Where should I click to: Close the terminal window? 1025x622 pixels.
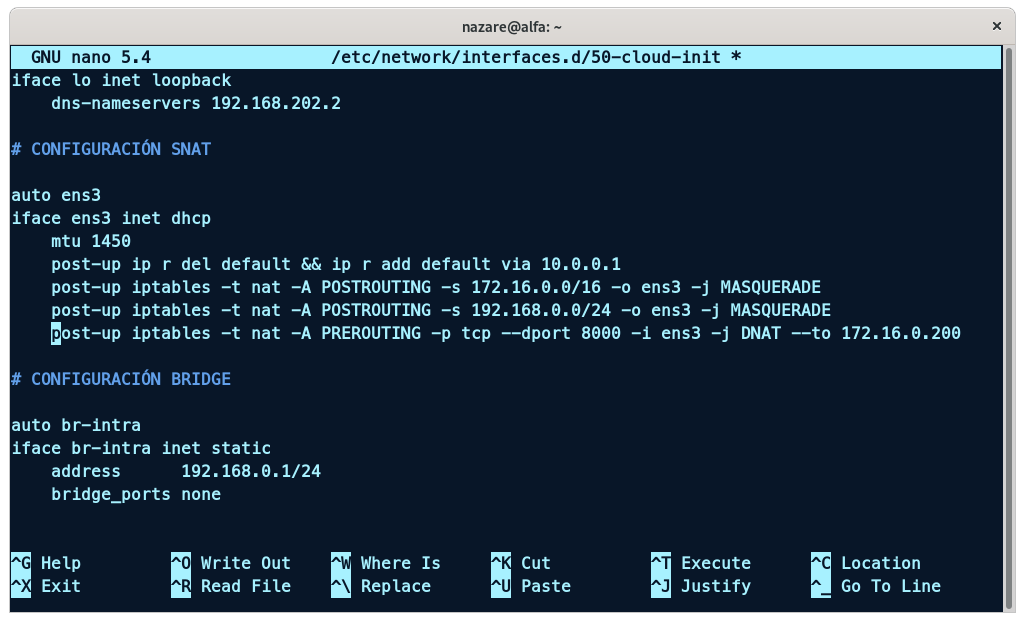coord(996,23)
